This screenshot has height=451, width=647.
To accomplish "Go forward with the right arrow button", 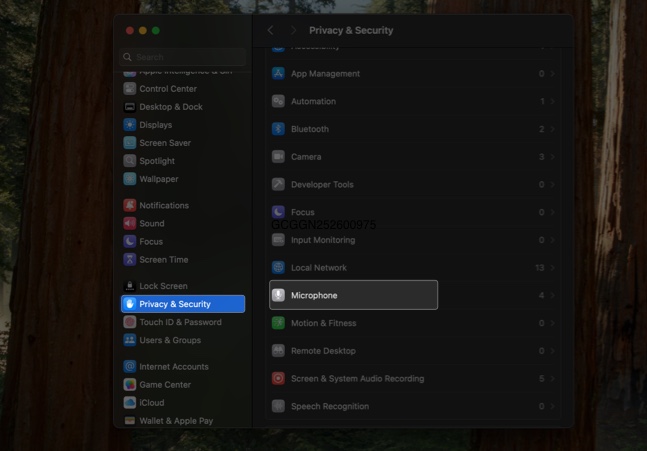I will [293, 30].
